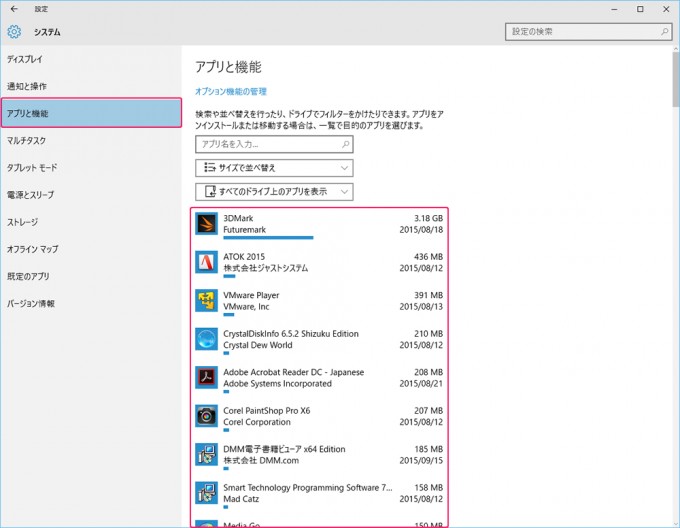
Task: Click the 3DMark size usage bar
Action: 268,238
